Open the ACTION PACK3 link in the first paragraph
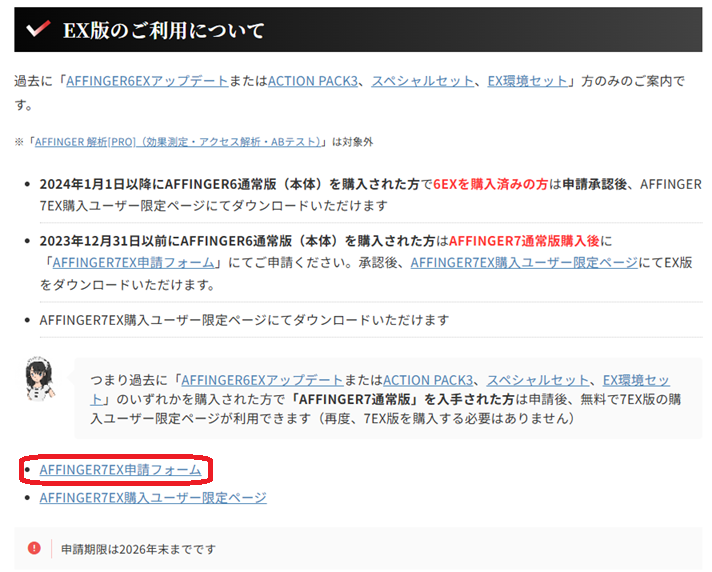The height and width of the screenshot is (572, 712). (x=313, y=81)
